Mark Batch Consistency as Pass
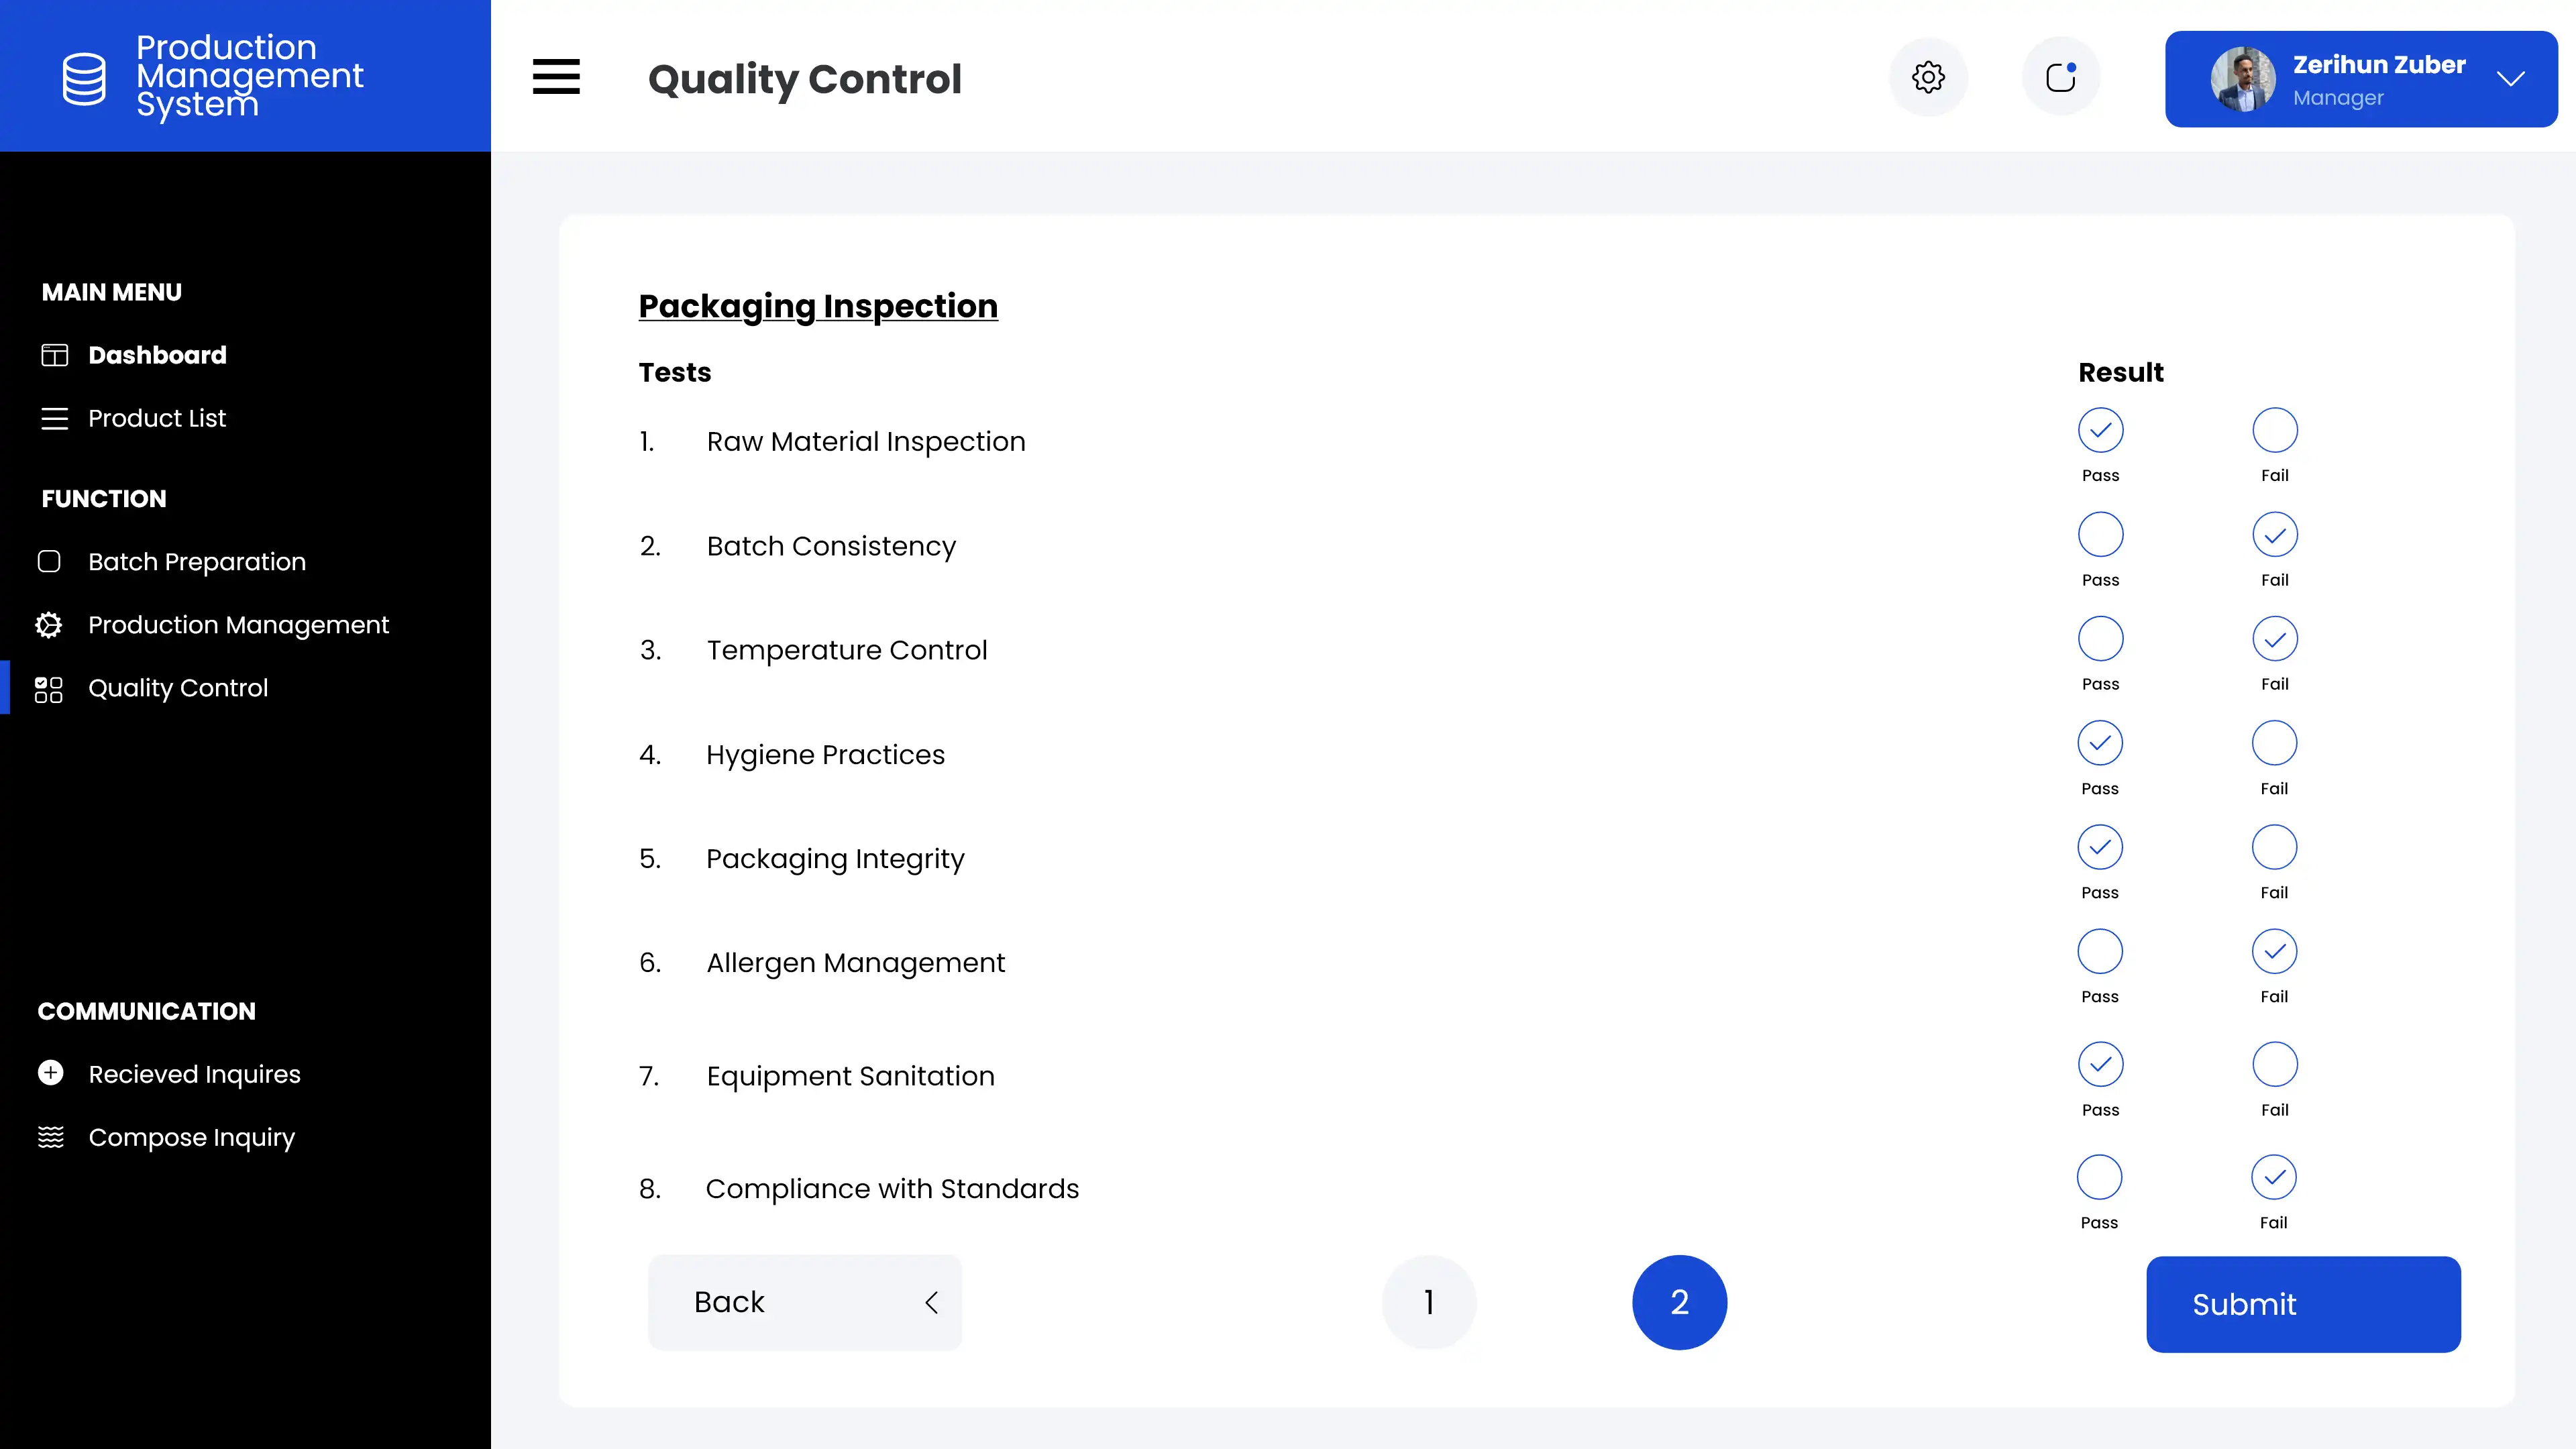2576x1449 pixels. click(x=2100, y=535)
